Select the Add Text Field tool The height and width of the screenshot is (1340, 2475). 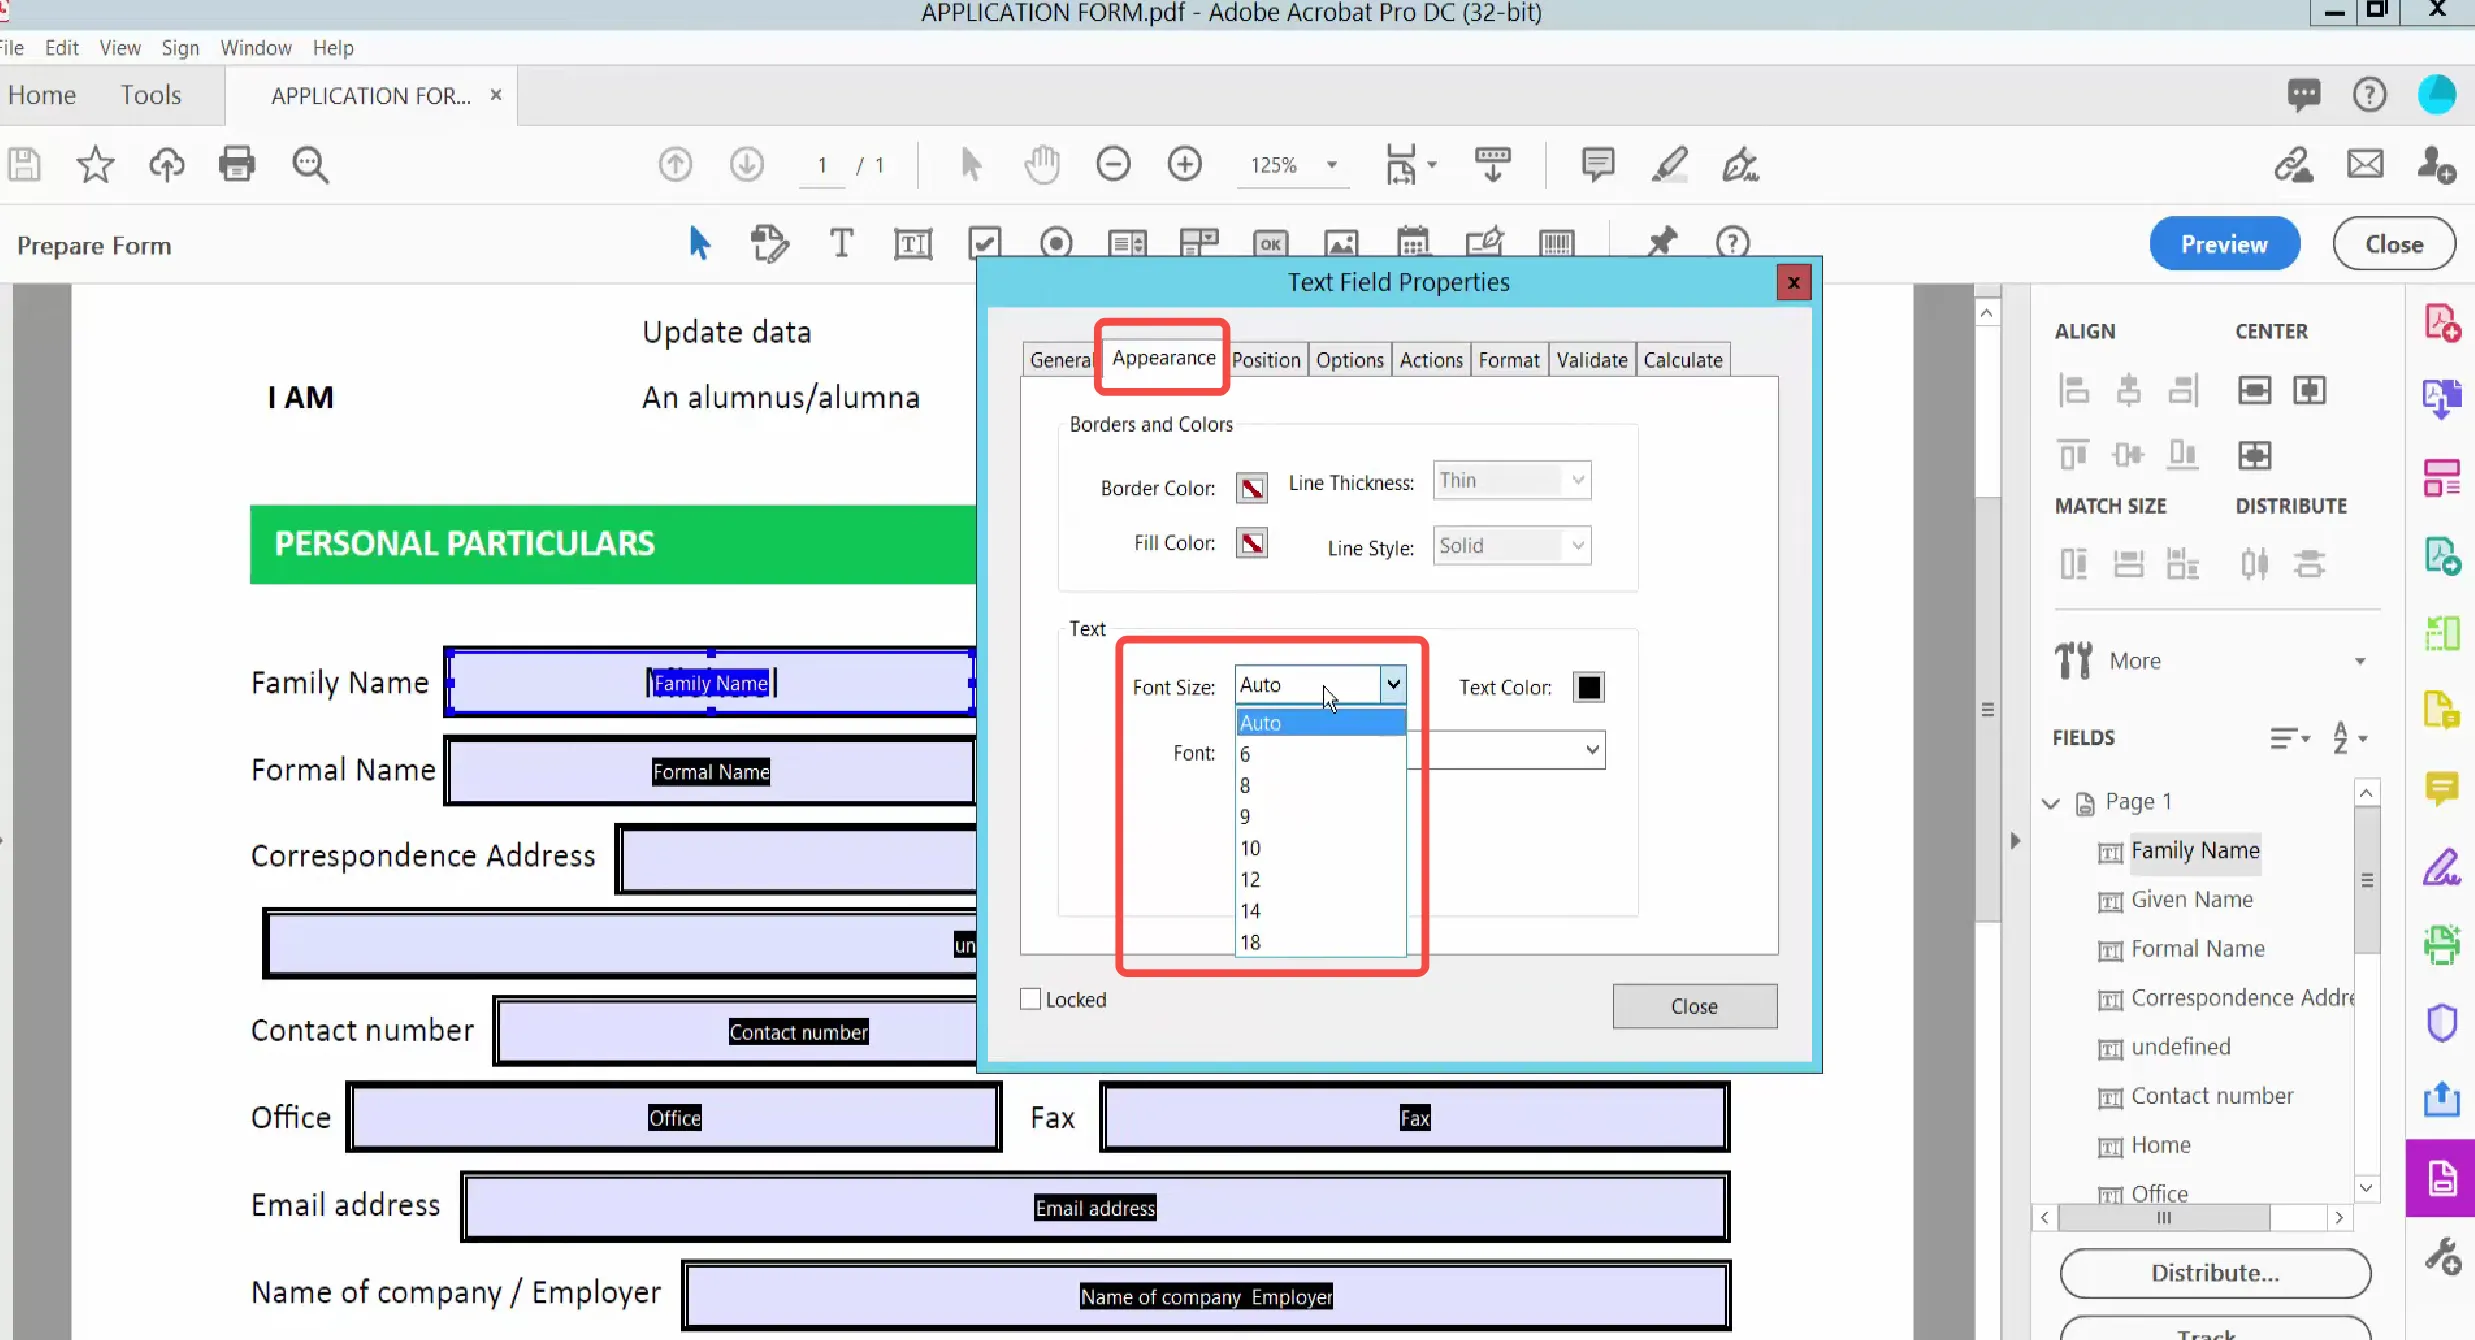(914, 243)
